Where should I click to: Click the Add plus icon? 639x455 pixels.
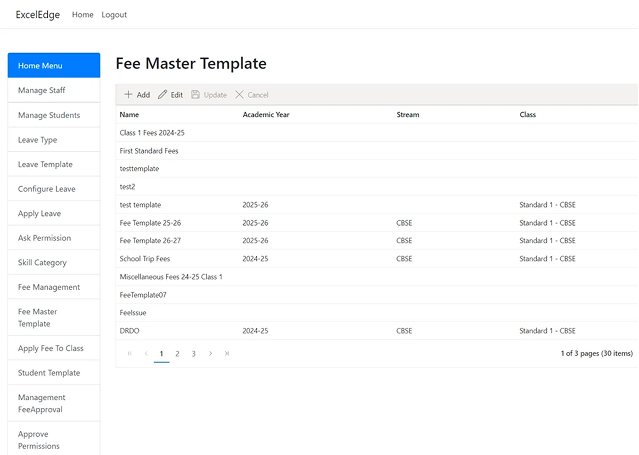pyautogui.click(x=128, y=95)
